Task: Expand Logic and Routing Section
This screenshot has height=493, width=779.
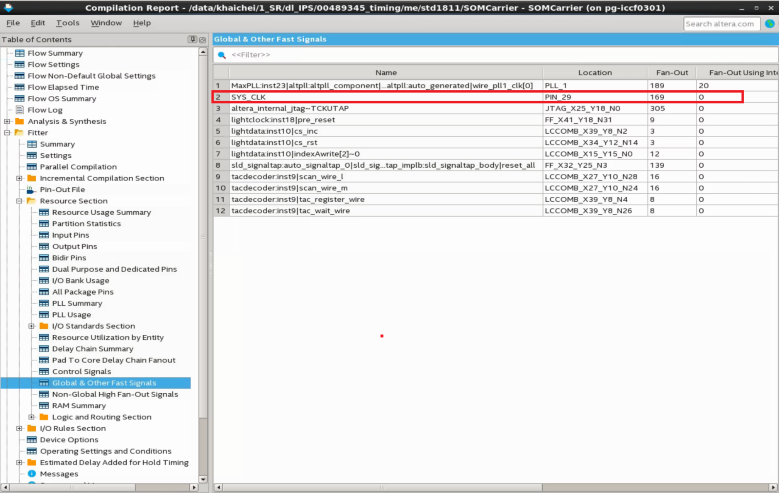Action: [32, 417]
